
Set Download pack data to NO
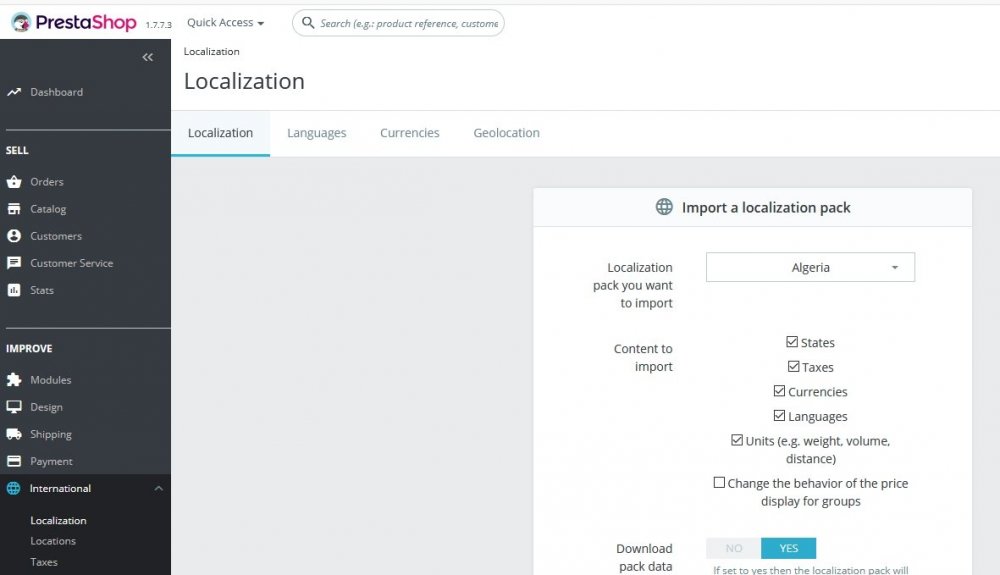pos(733,548)
